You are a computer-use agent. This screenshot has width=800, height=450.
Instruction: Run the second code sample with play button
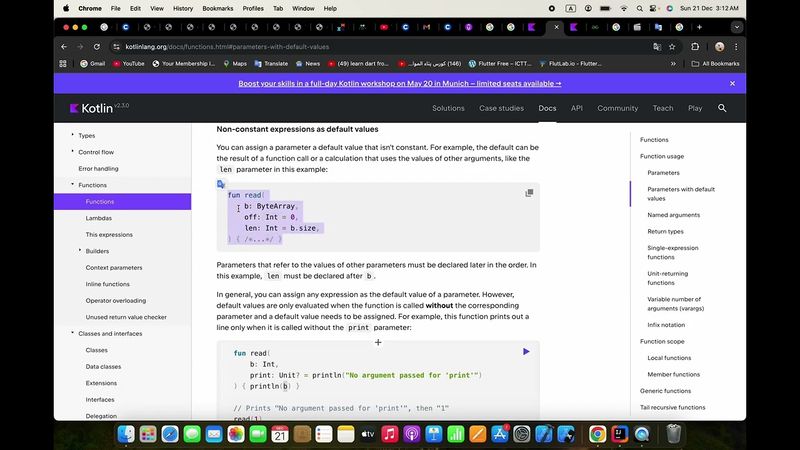click(x=526, y=351)
